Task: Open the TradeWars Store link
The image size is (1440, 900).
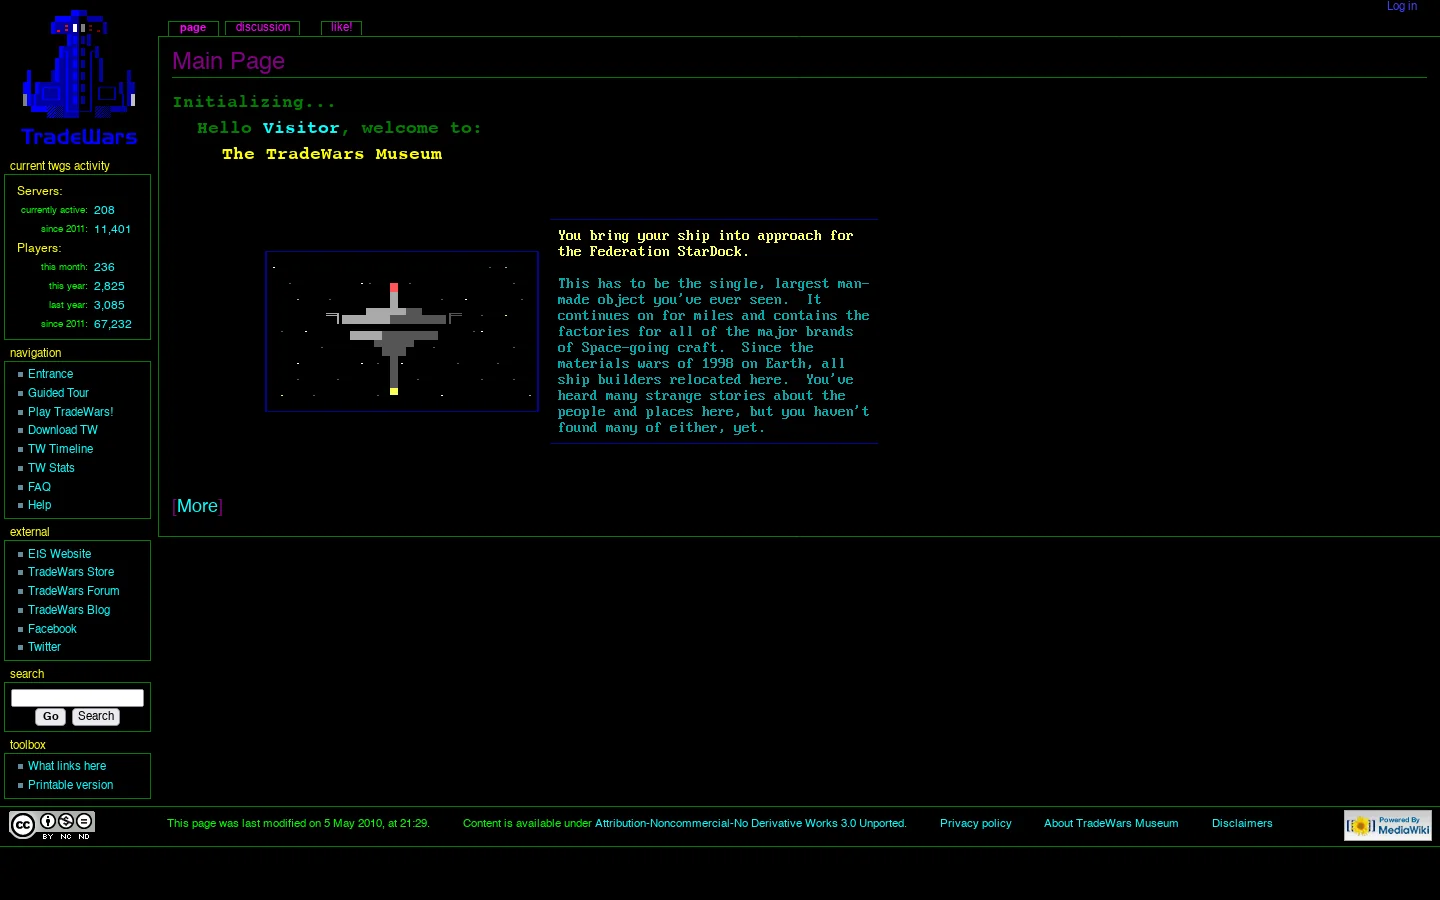Action: click(x=71, y=572)
